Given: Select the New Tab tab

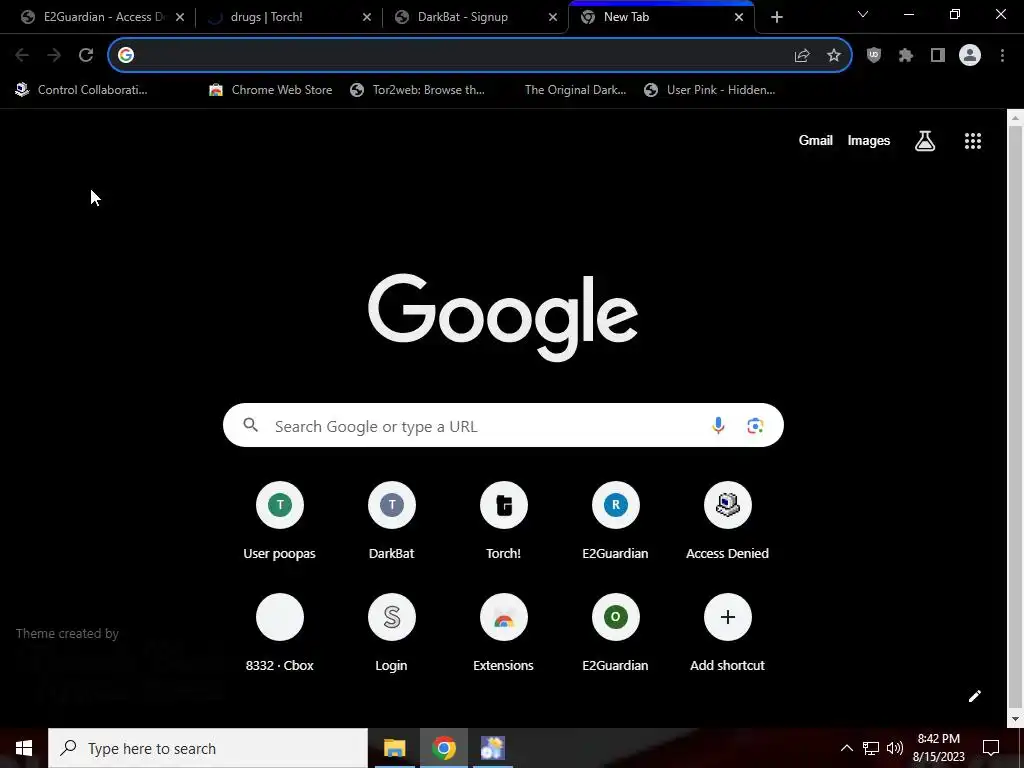Looking at the screenshot, I should 662,17.
